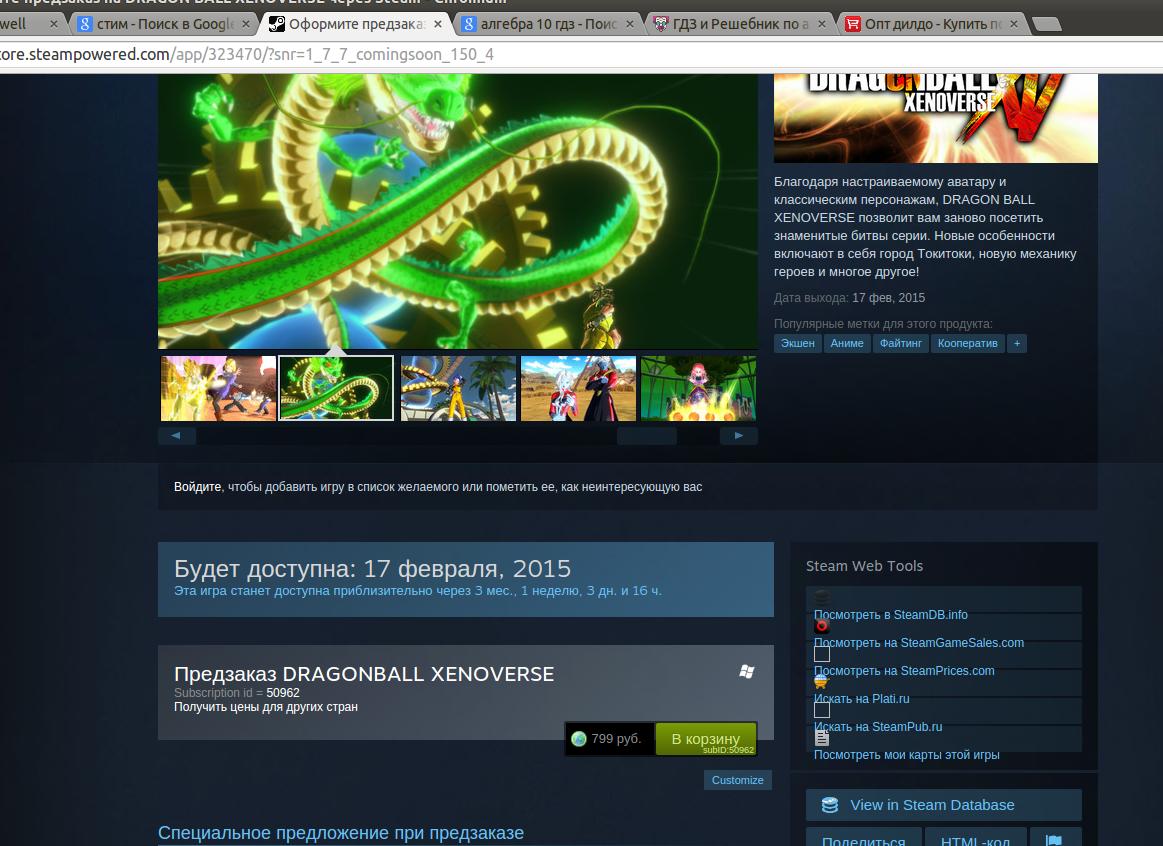Open the first screenshot thumbnail with fighting characters

pos(218,388)
